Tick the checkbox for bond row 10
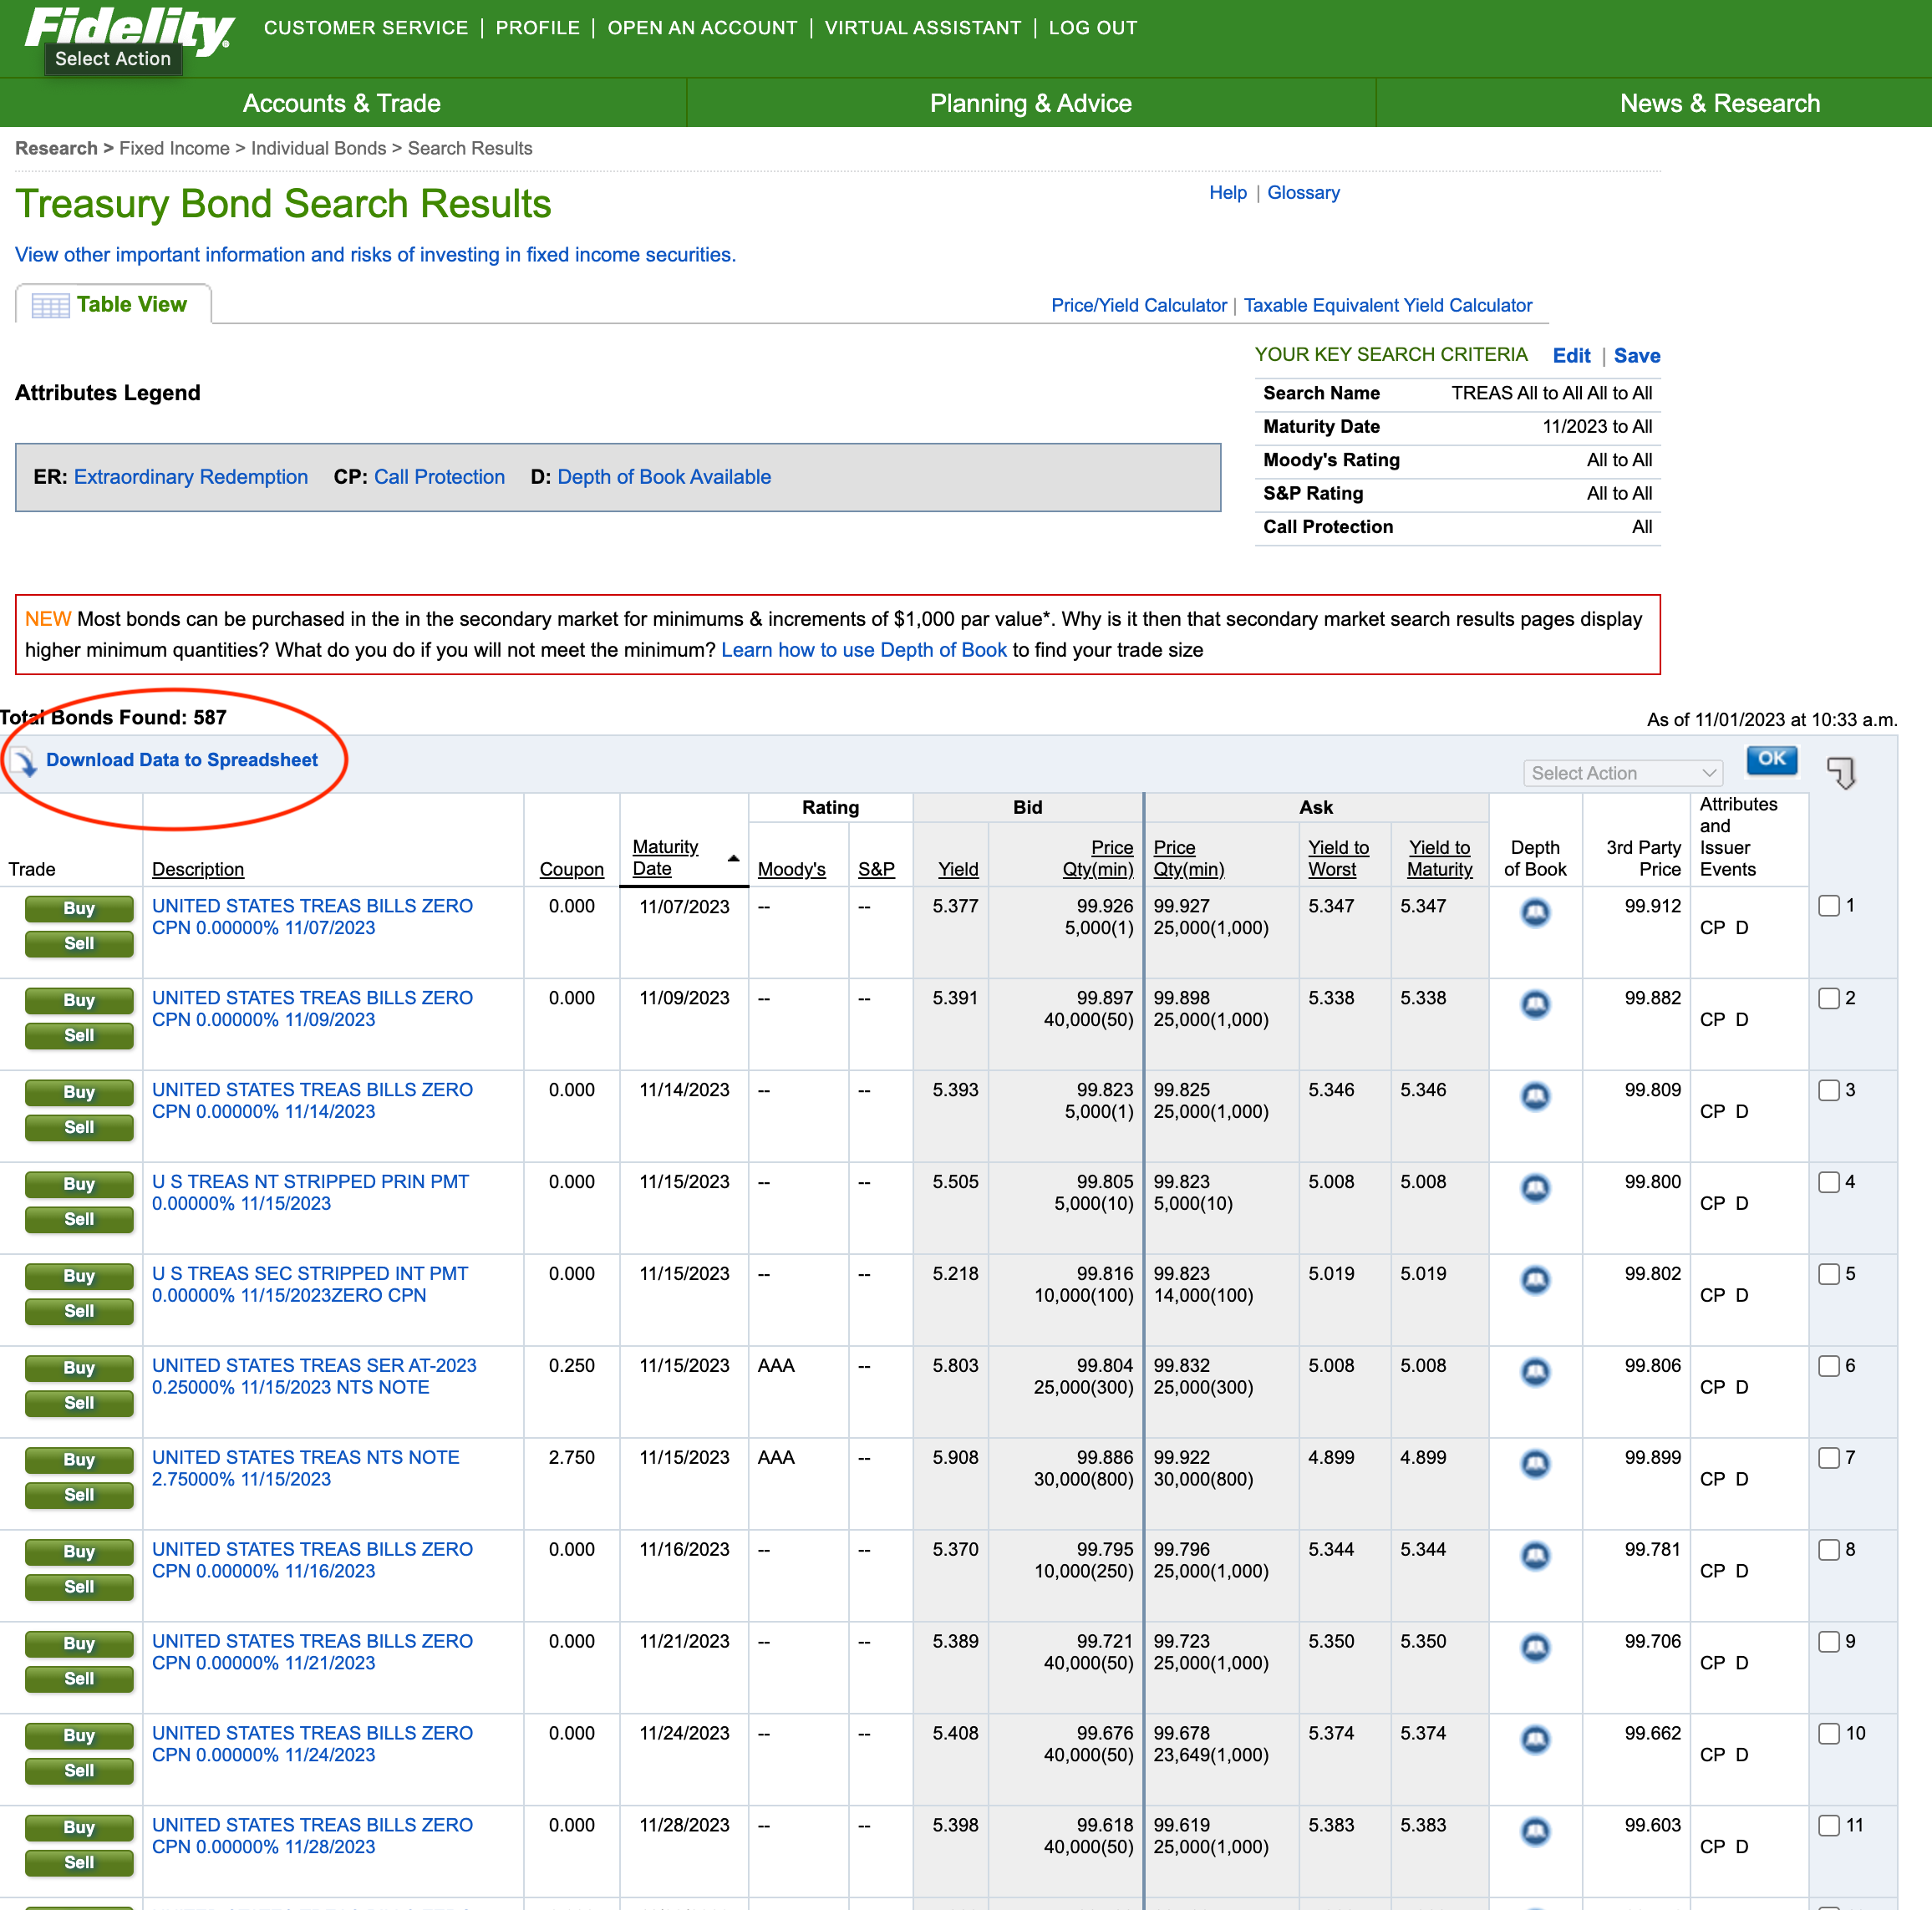This screenshot has width=1932, height=1910. coord(1828,1733)
